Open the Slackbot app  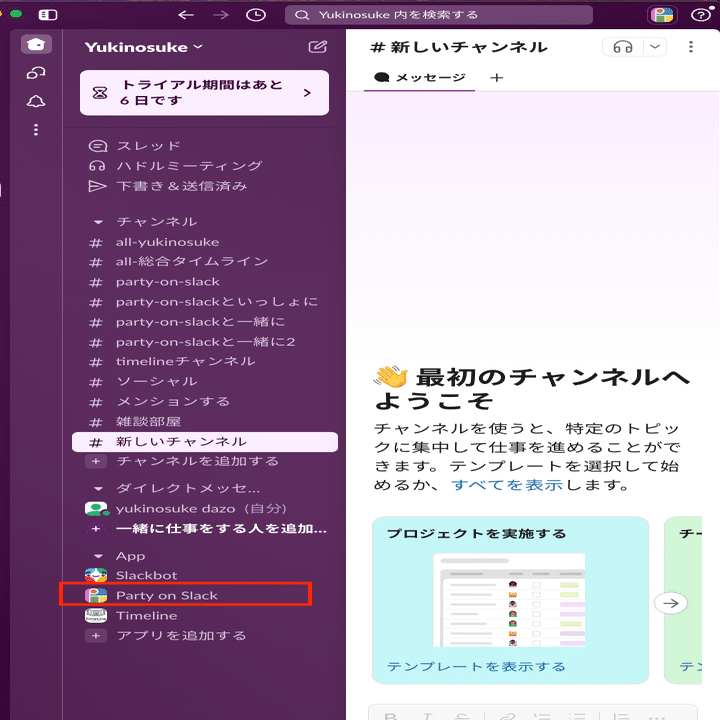205,575
